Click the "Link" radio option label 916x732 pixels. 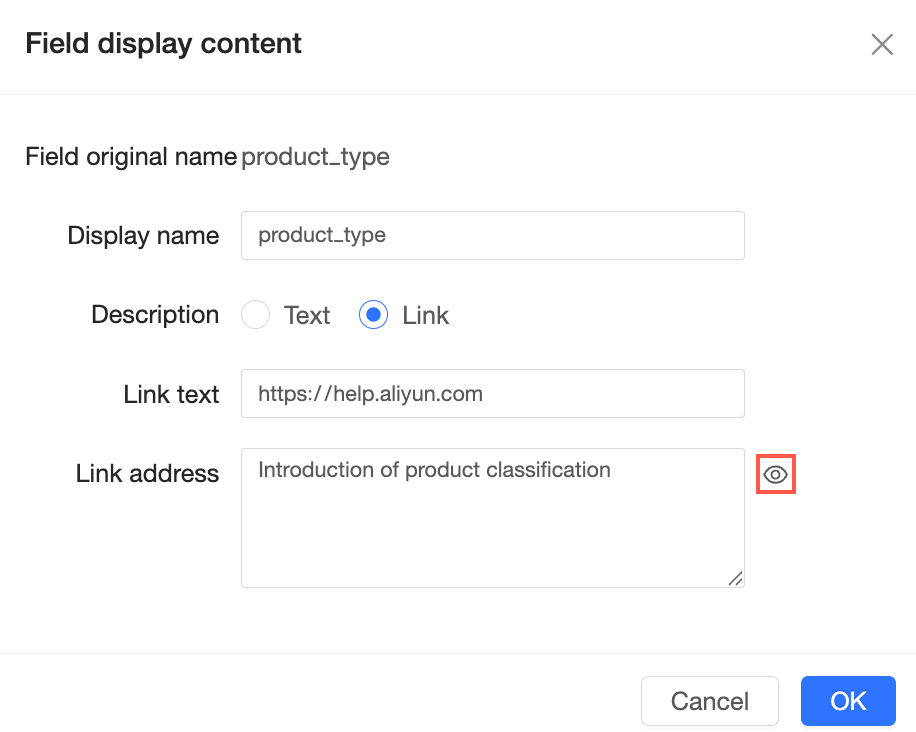425,315
